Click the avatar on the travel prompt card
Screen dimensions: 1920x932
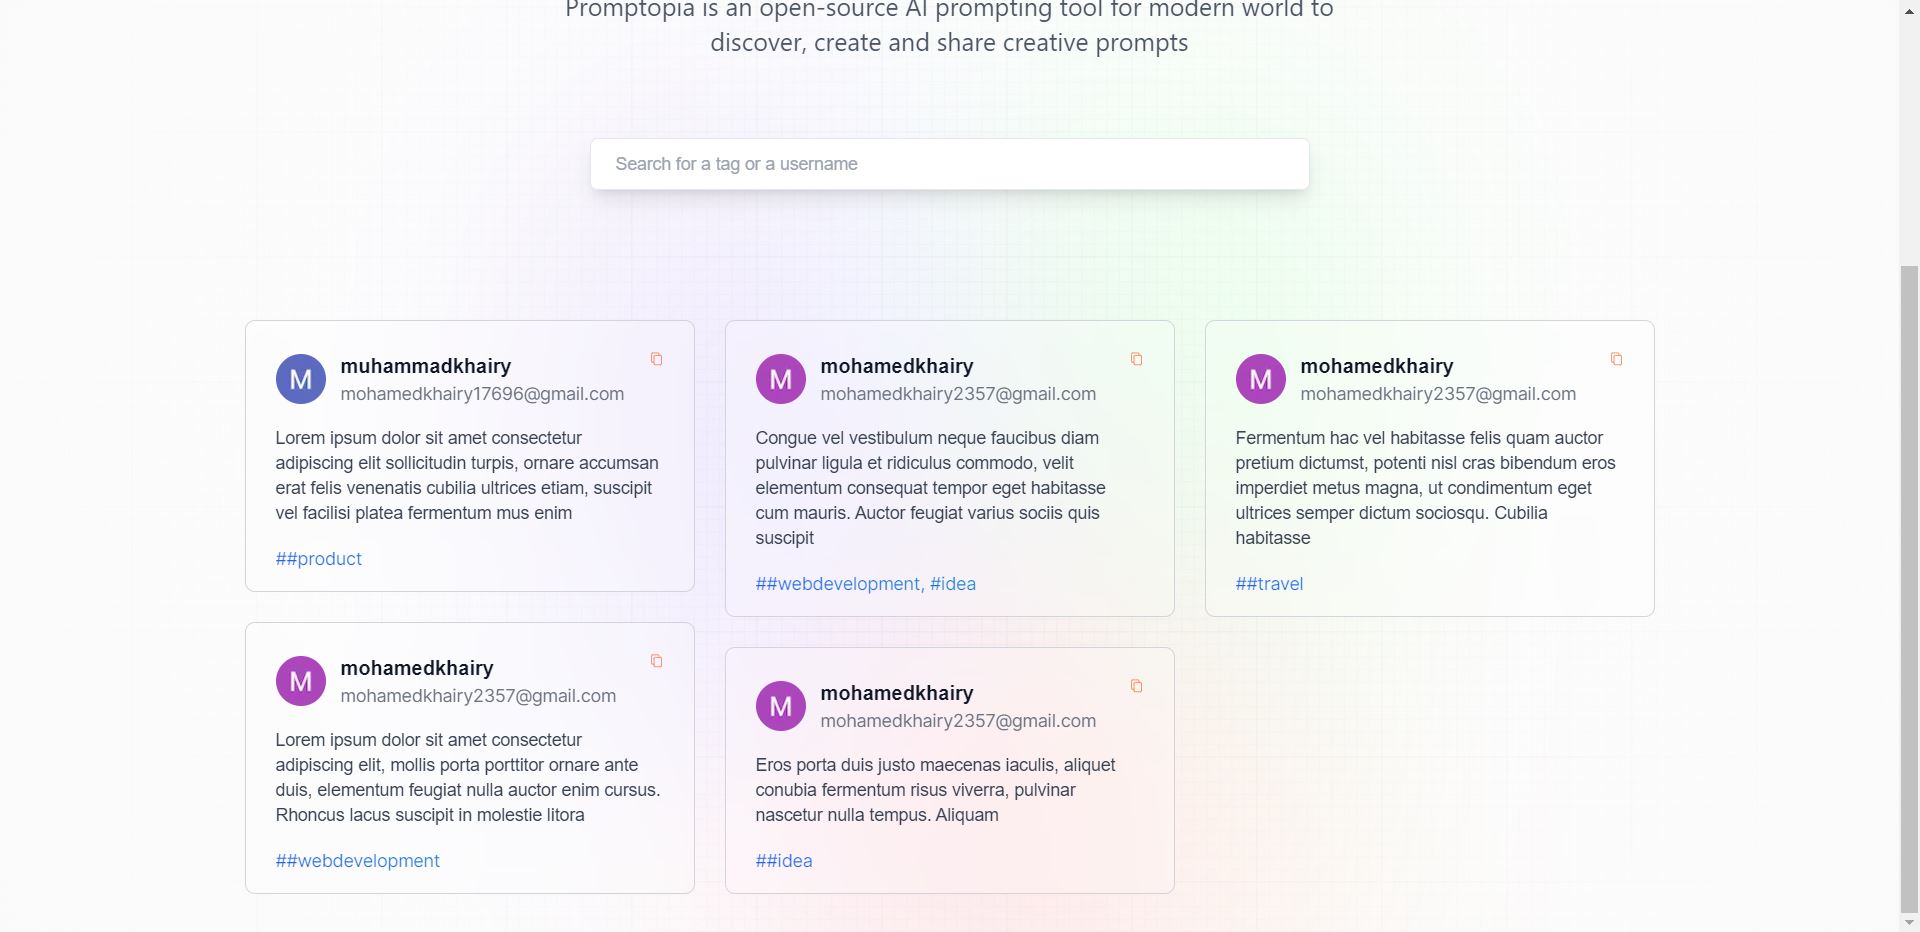click(1260, 378)
